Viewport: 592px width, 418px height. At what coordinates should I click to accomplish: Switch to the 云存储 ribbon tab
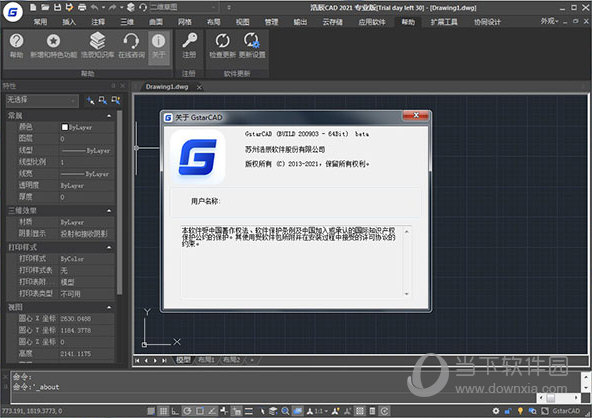[333, 22]
